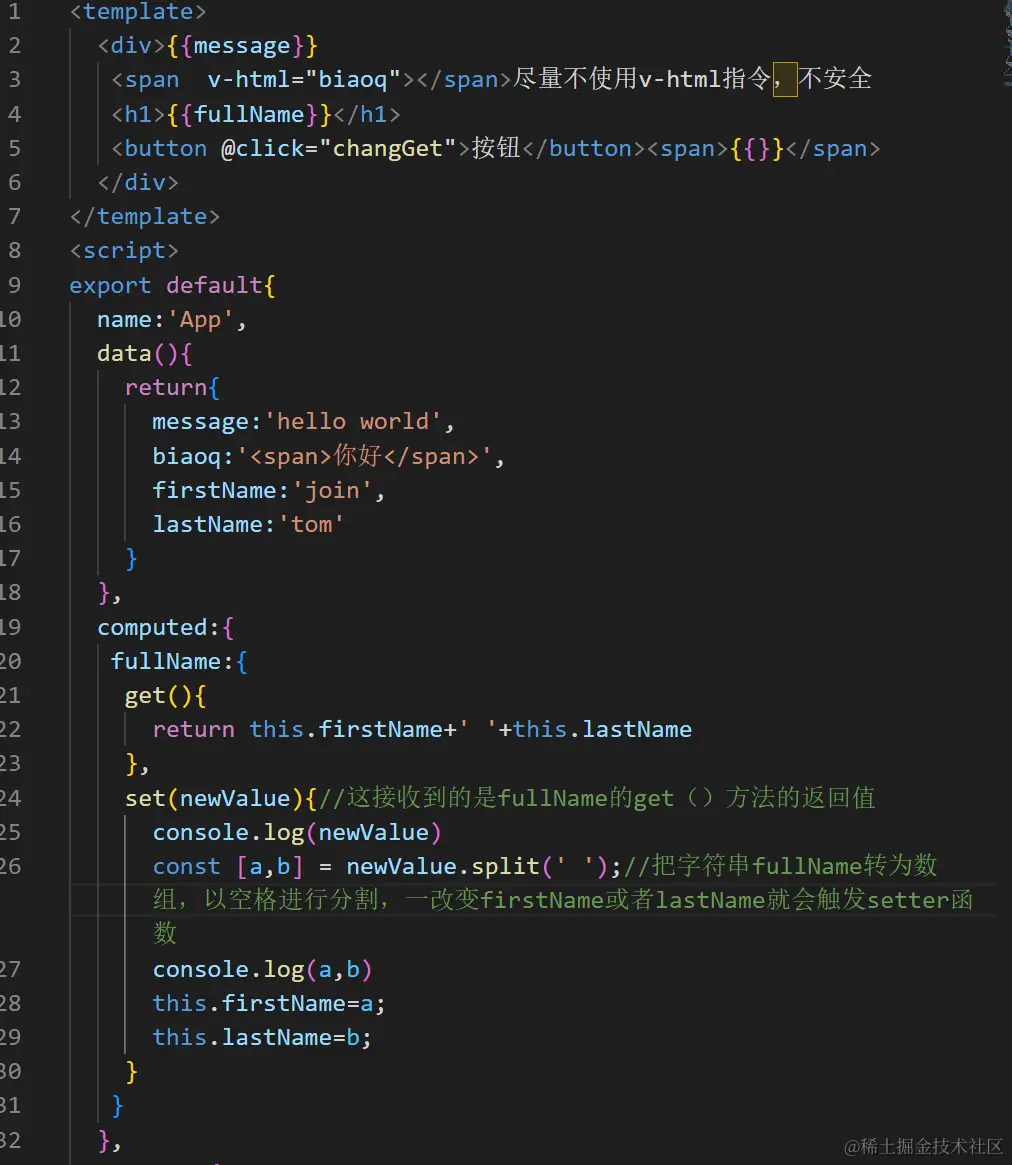Click the empty {{}} interpolation in the span
Screen dimensions: 1012x1165
[756, 148]
